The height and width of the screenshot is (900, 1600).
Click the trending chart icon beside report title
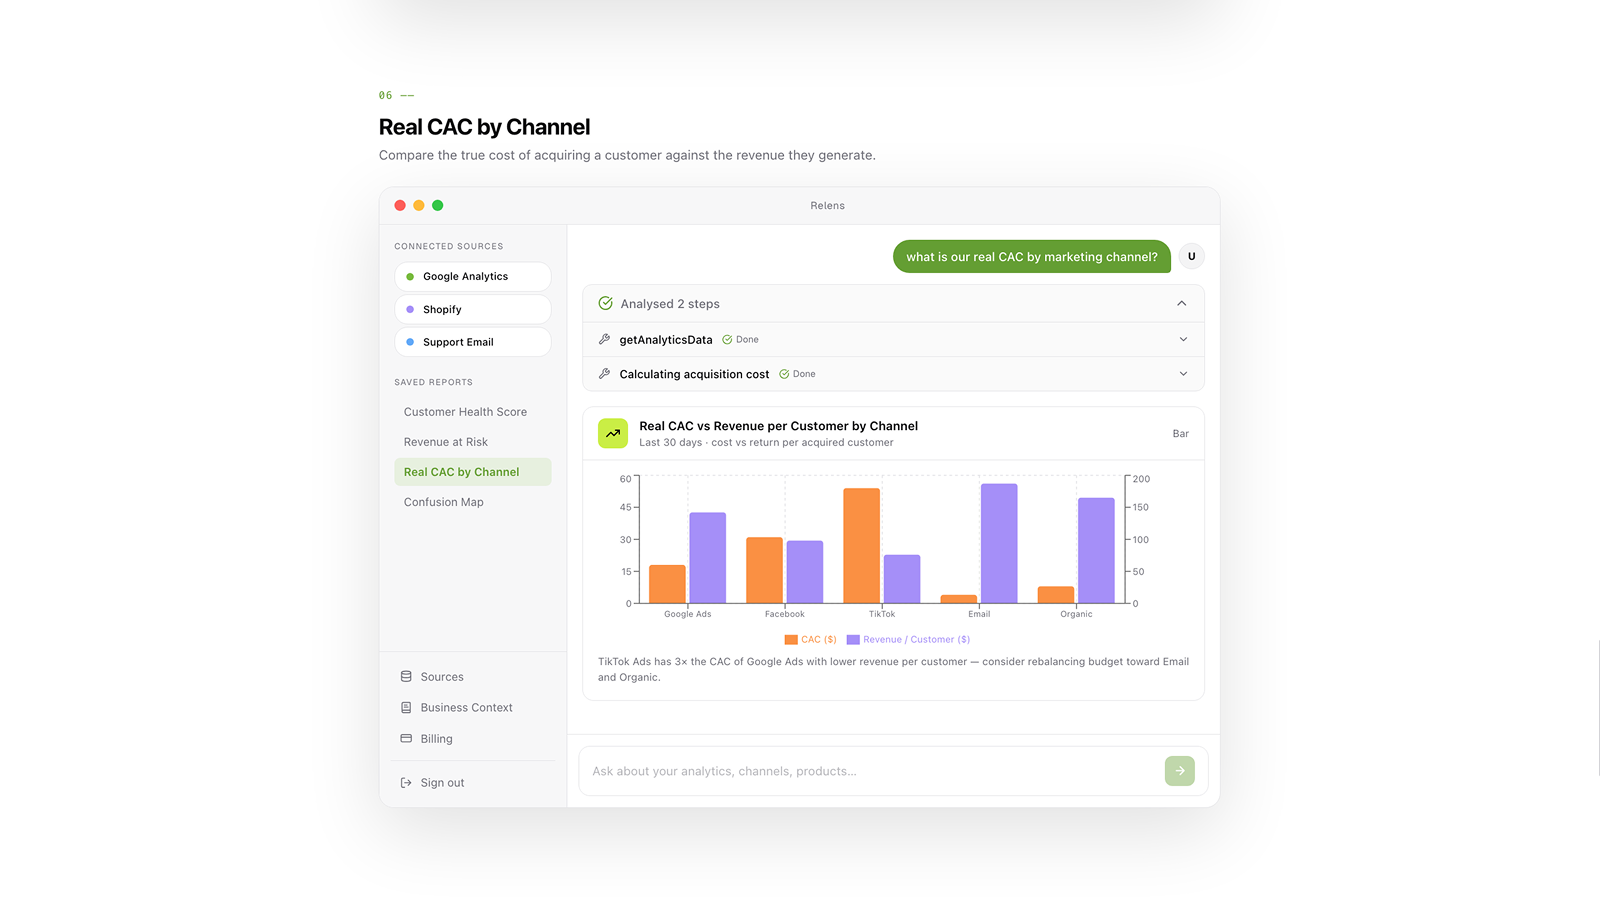[x=613, y=433]
